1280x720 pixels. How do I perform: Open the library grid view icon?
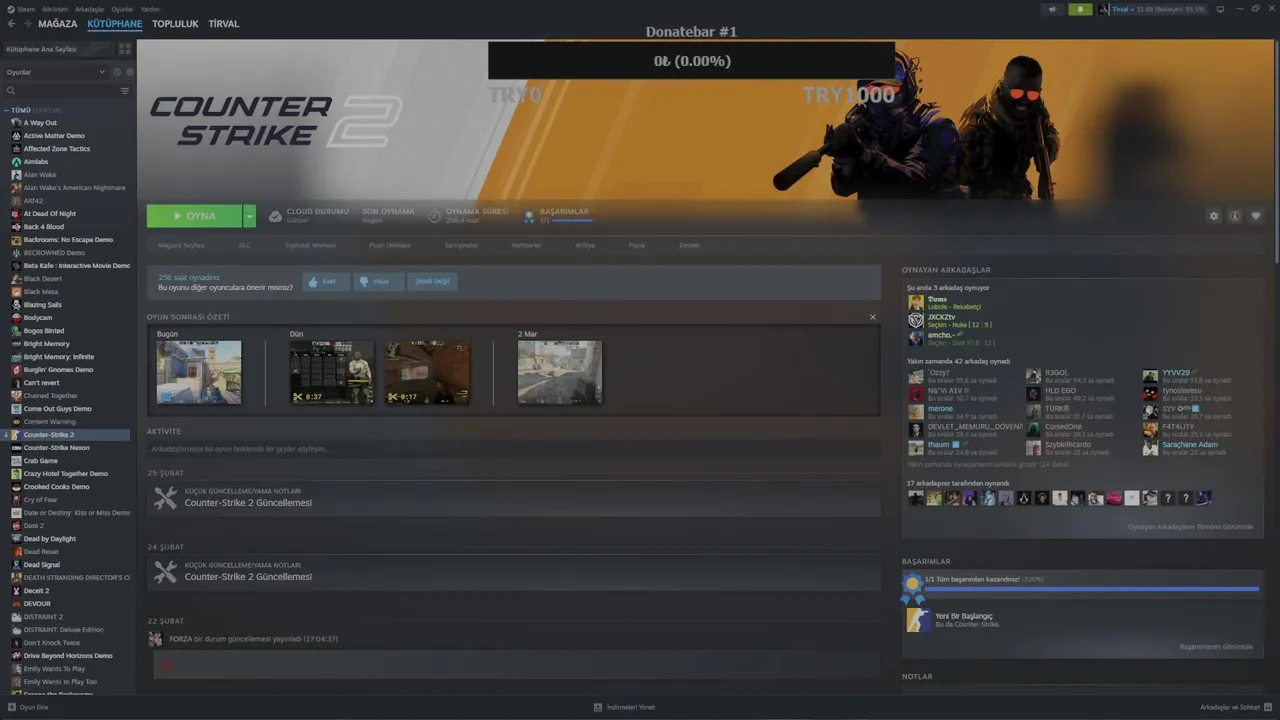125,48
